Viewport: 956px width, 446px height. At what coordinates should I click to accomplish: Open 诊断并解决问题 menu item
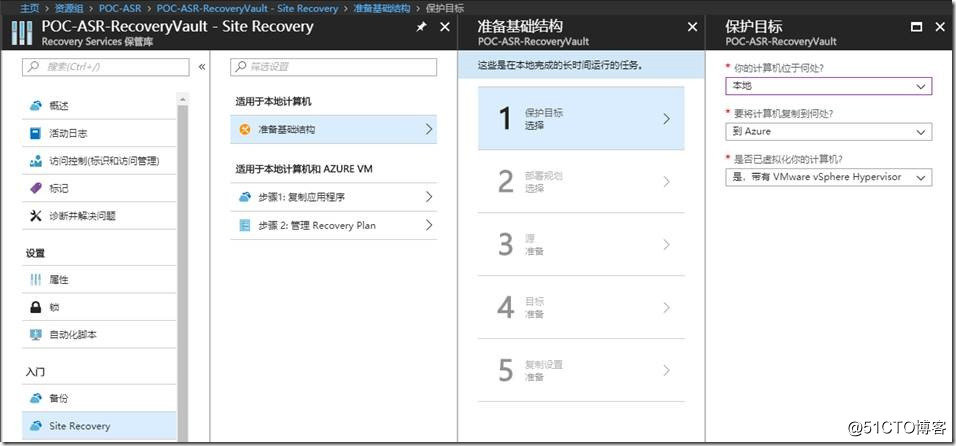pyautogui.click(x=99, y=216)
